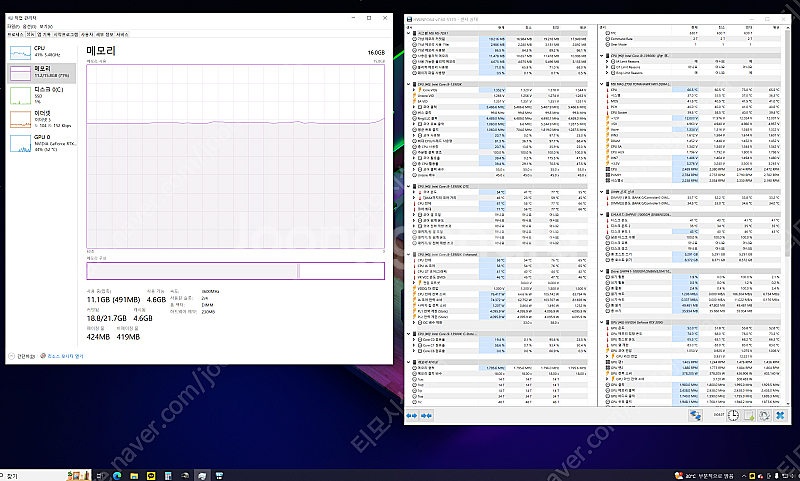Click the collapse-columns arrows button in HWiNFO

(427, 416)
